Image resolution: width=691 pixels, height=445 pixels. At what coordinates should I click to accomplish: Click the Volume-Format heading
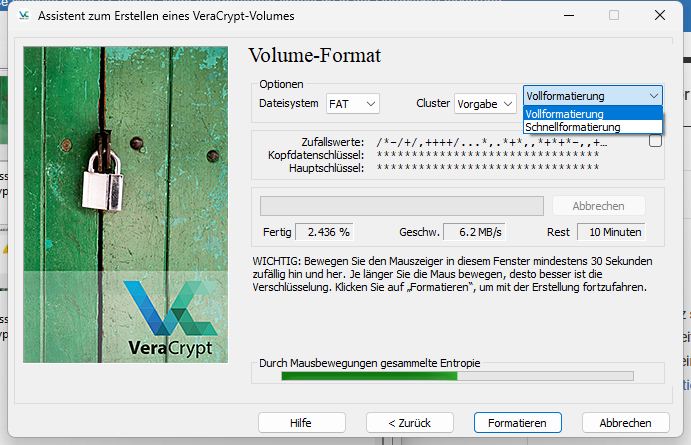[x=315, y=56]
